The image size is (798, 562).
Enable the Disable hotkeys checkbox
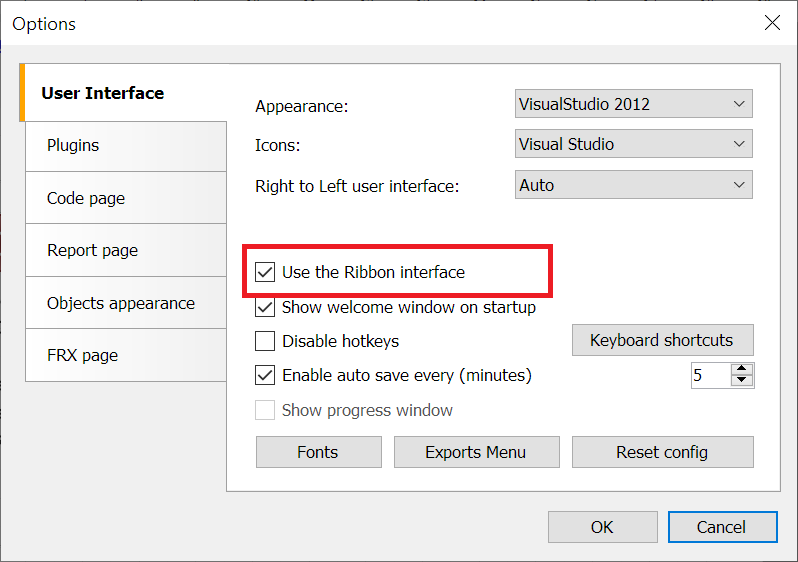pos(265,341)
